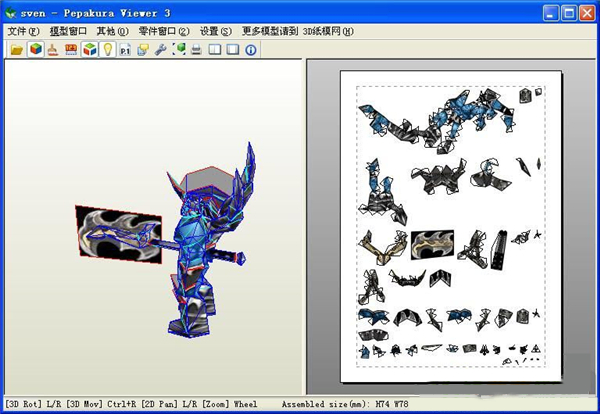Click the 123 numbering icon

coord(71,49)
